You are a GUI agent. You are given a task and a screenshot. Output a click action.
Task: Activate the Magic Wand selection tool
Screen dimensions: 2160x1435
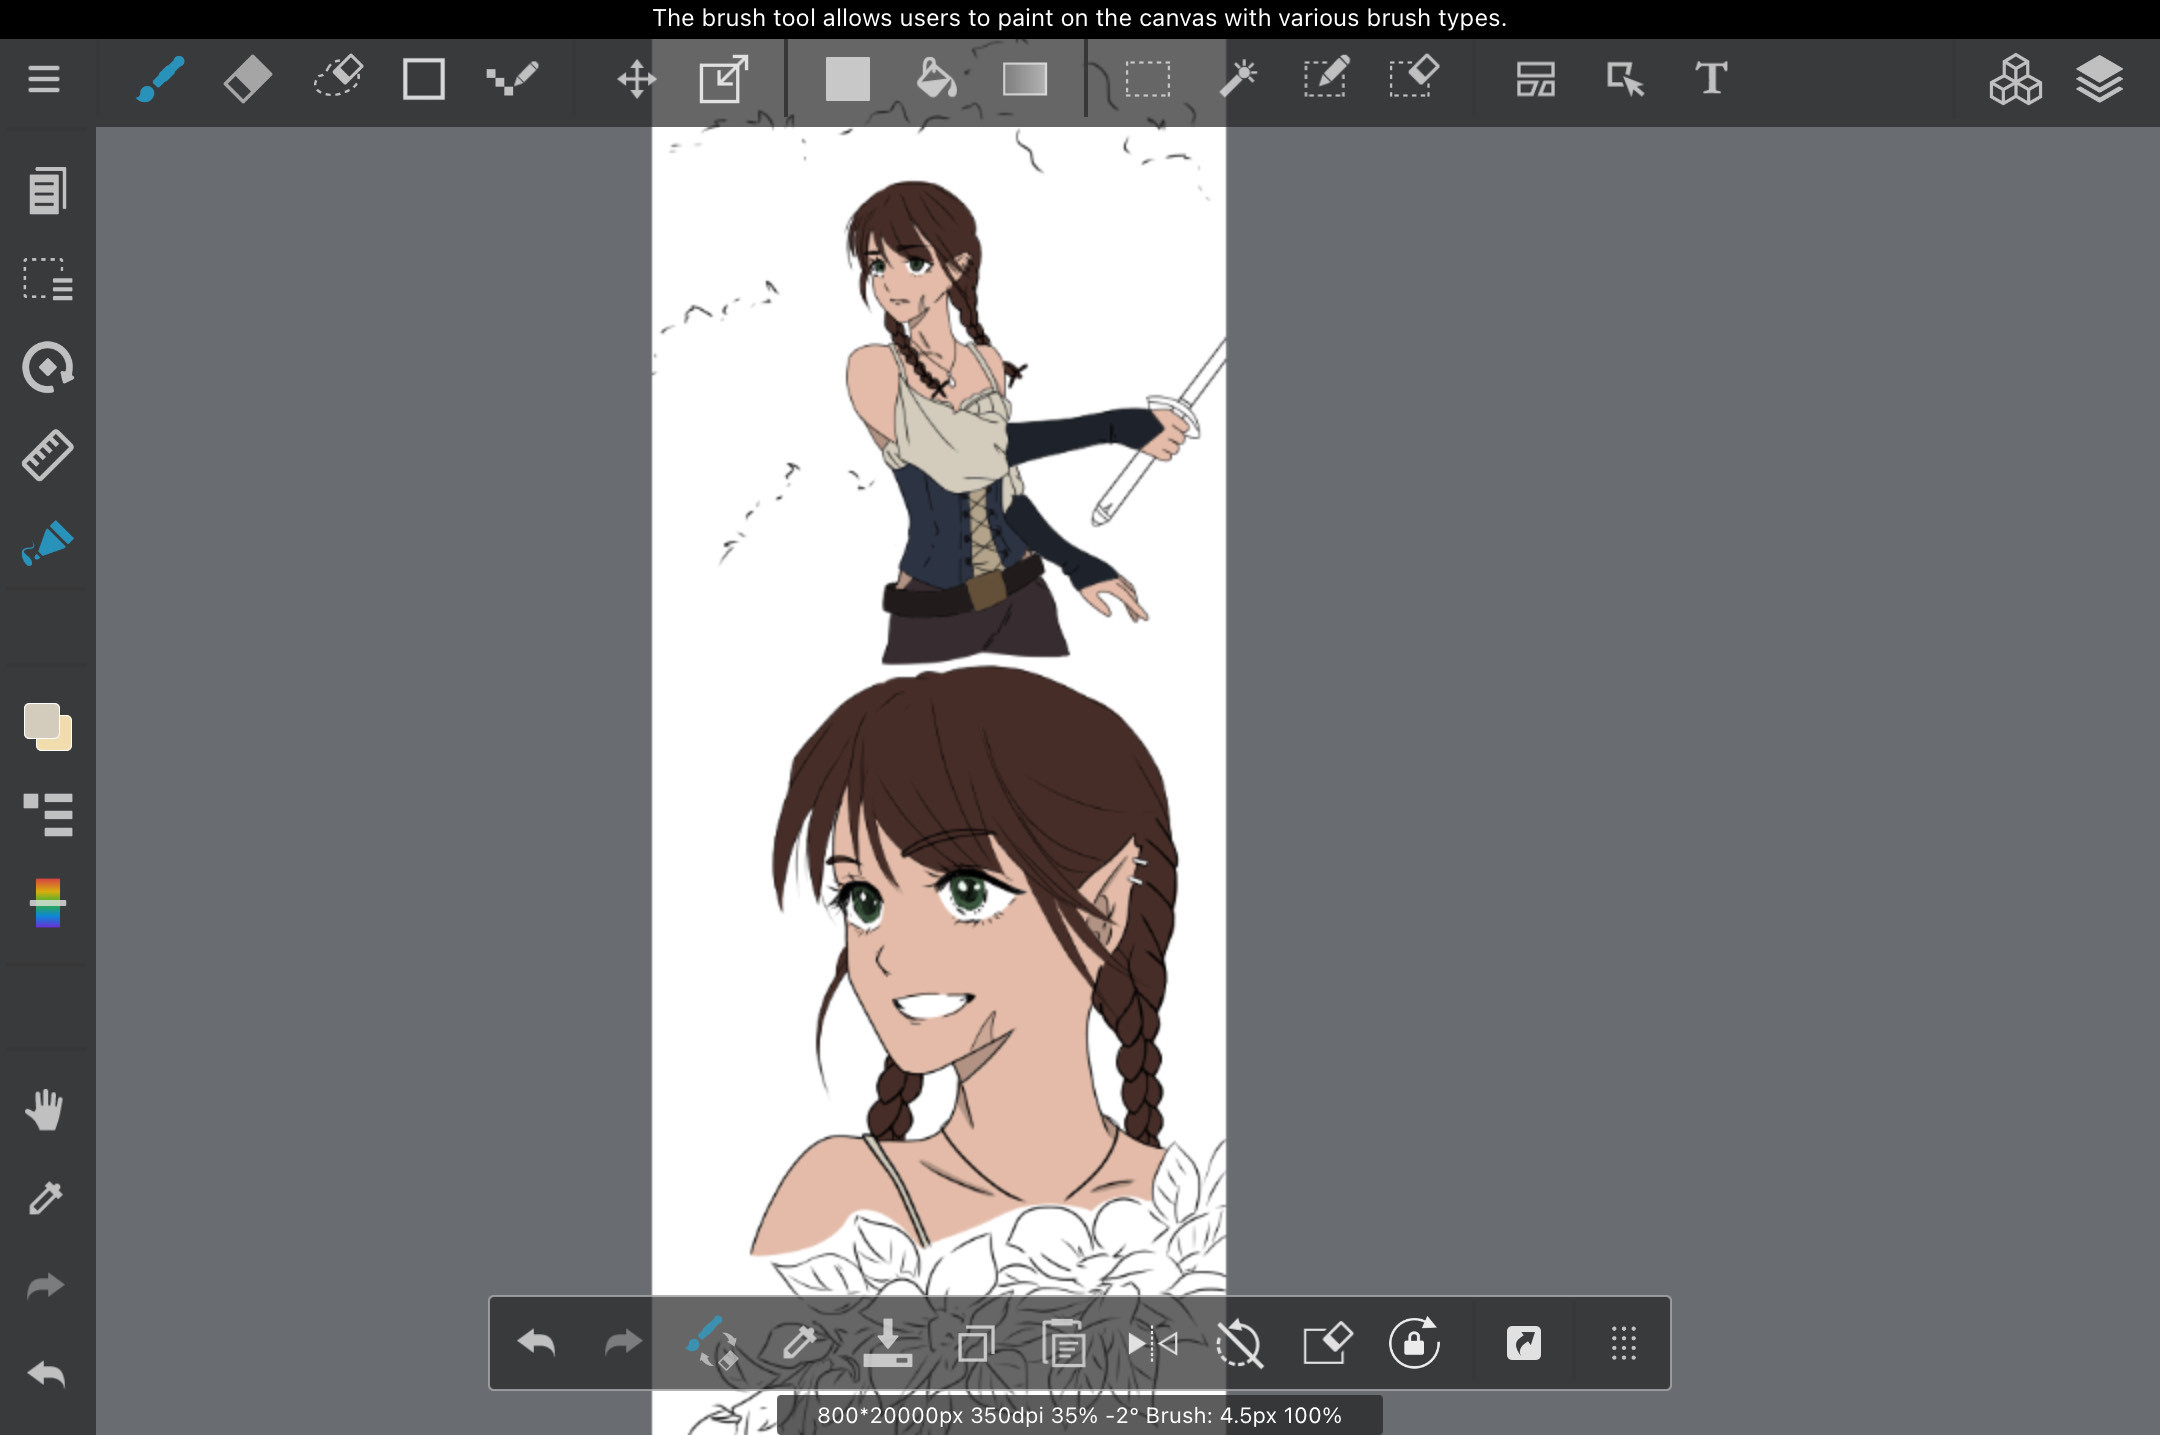tap(1238, 79)
